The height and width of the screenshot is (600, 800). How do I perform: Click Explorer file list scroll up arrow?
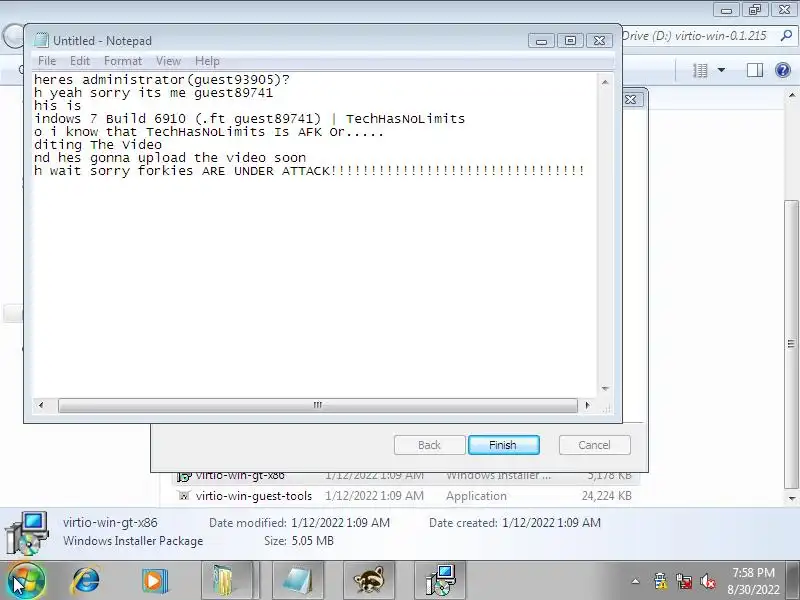click(x=791, y=95)
